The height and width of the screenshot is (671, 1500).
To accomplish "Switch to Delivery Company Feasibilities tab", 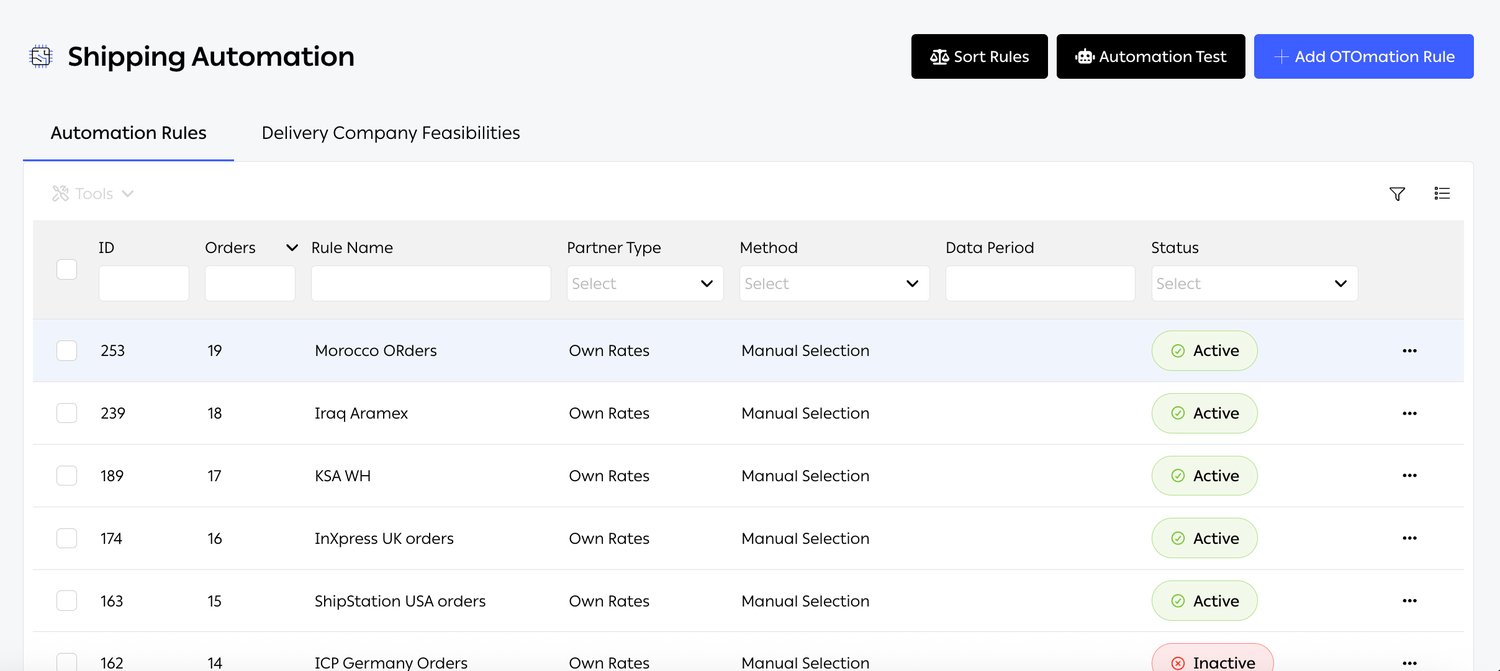I will click(390, 133).
